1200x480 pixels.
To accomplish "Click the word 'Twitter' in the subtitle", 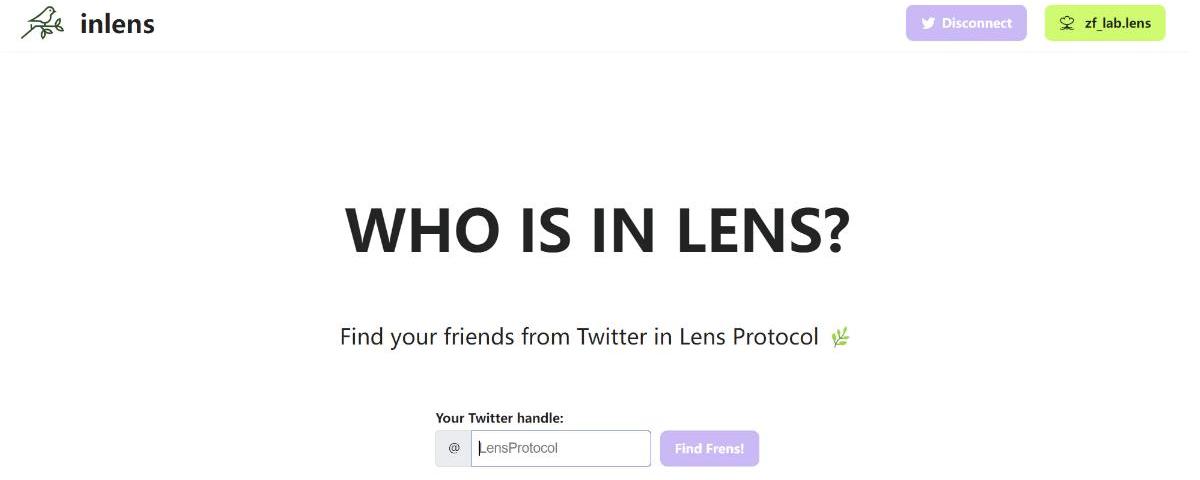I will 612,337.
